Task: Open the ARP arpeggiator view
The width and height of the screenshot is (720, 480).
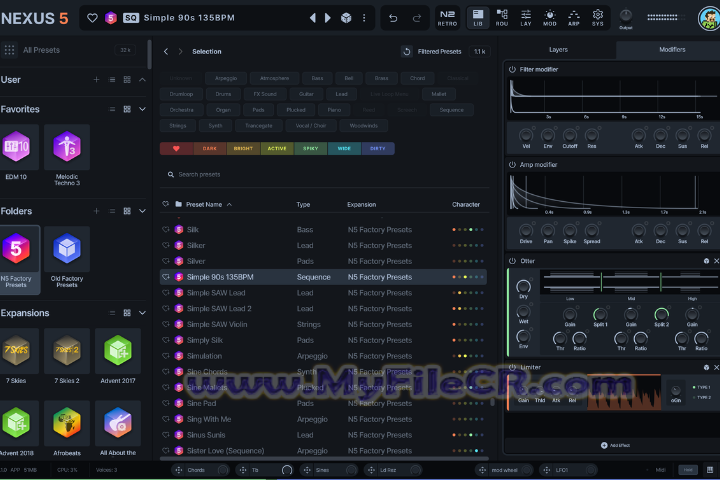Action: [574, 18]
